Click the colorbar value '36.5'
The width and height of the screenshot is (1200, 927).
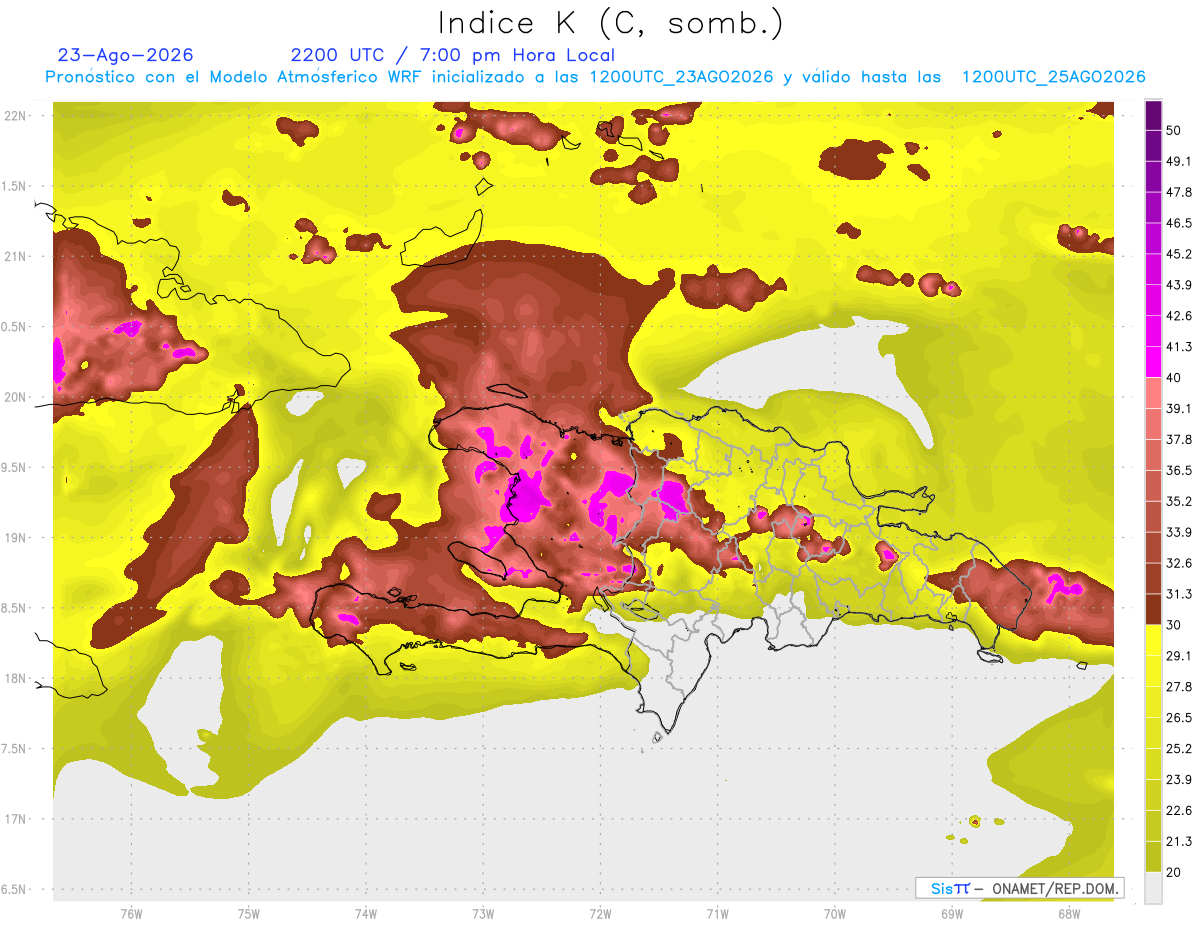click(1178, 470)
